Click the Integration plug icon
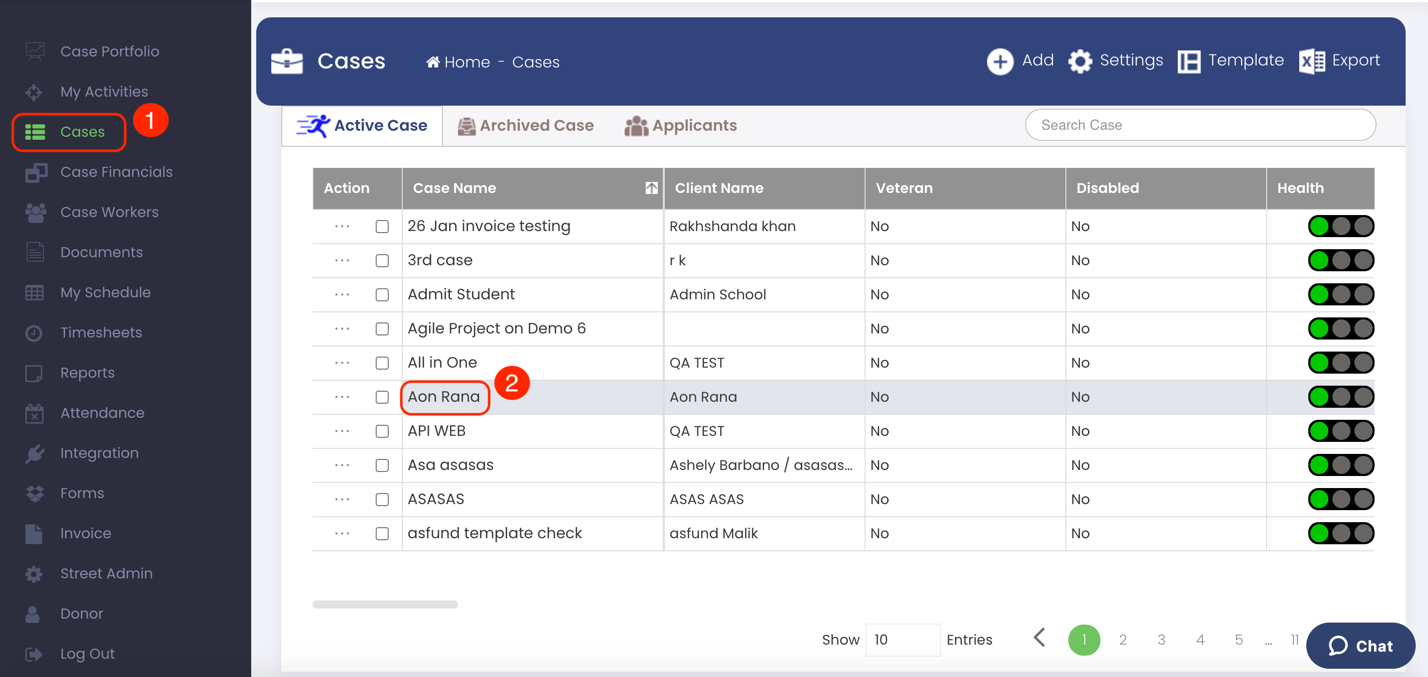 tap(35, 453)
